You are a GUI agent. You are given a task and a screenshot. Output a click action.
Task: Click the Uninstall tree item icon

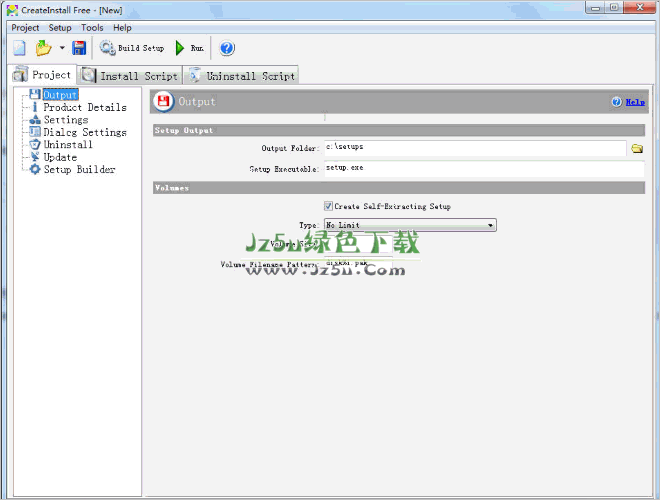tap(35, 144)
